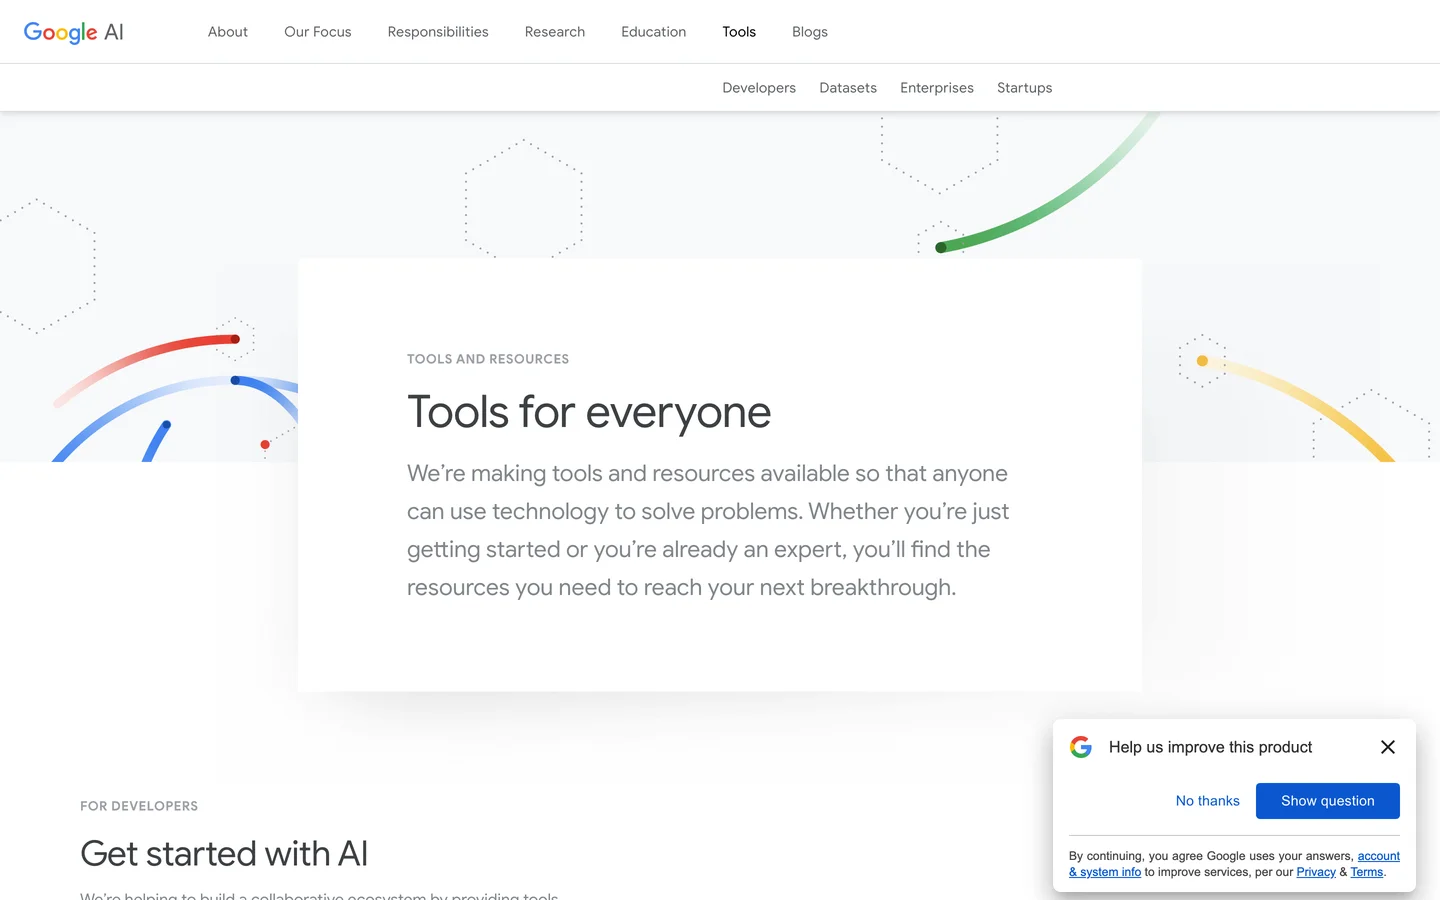This screenshot has height=900, width=1440.
Task: Visit the Blogs page
Action: (810, 32)
